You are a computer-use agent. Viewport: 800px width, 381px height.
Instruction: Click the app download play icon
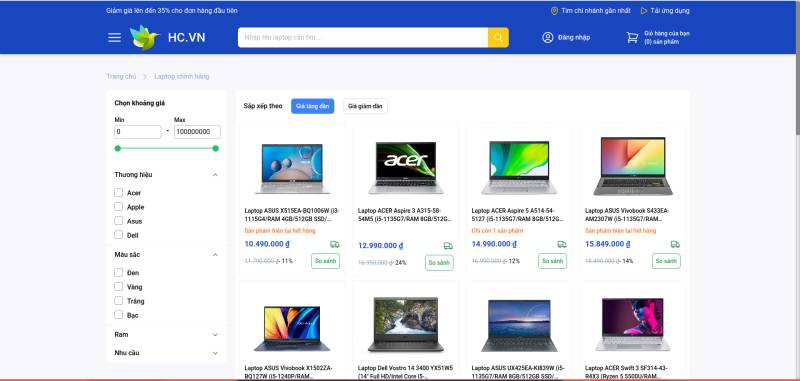click(x=644, y=11)
